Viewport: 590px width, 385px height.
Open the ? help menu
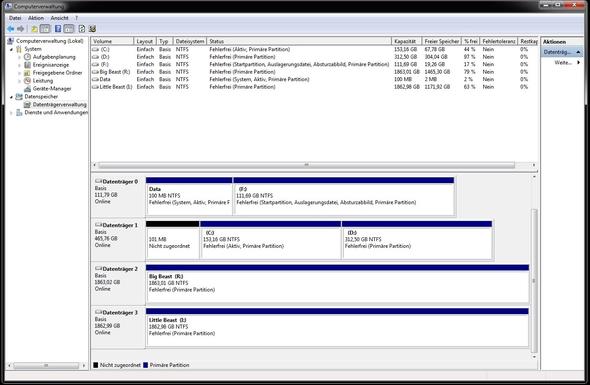76,18
